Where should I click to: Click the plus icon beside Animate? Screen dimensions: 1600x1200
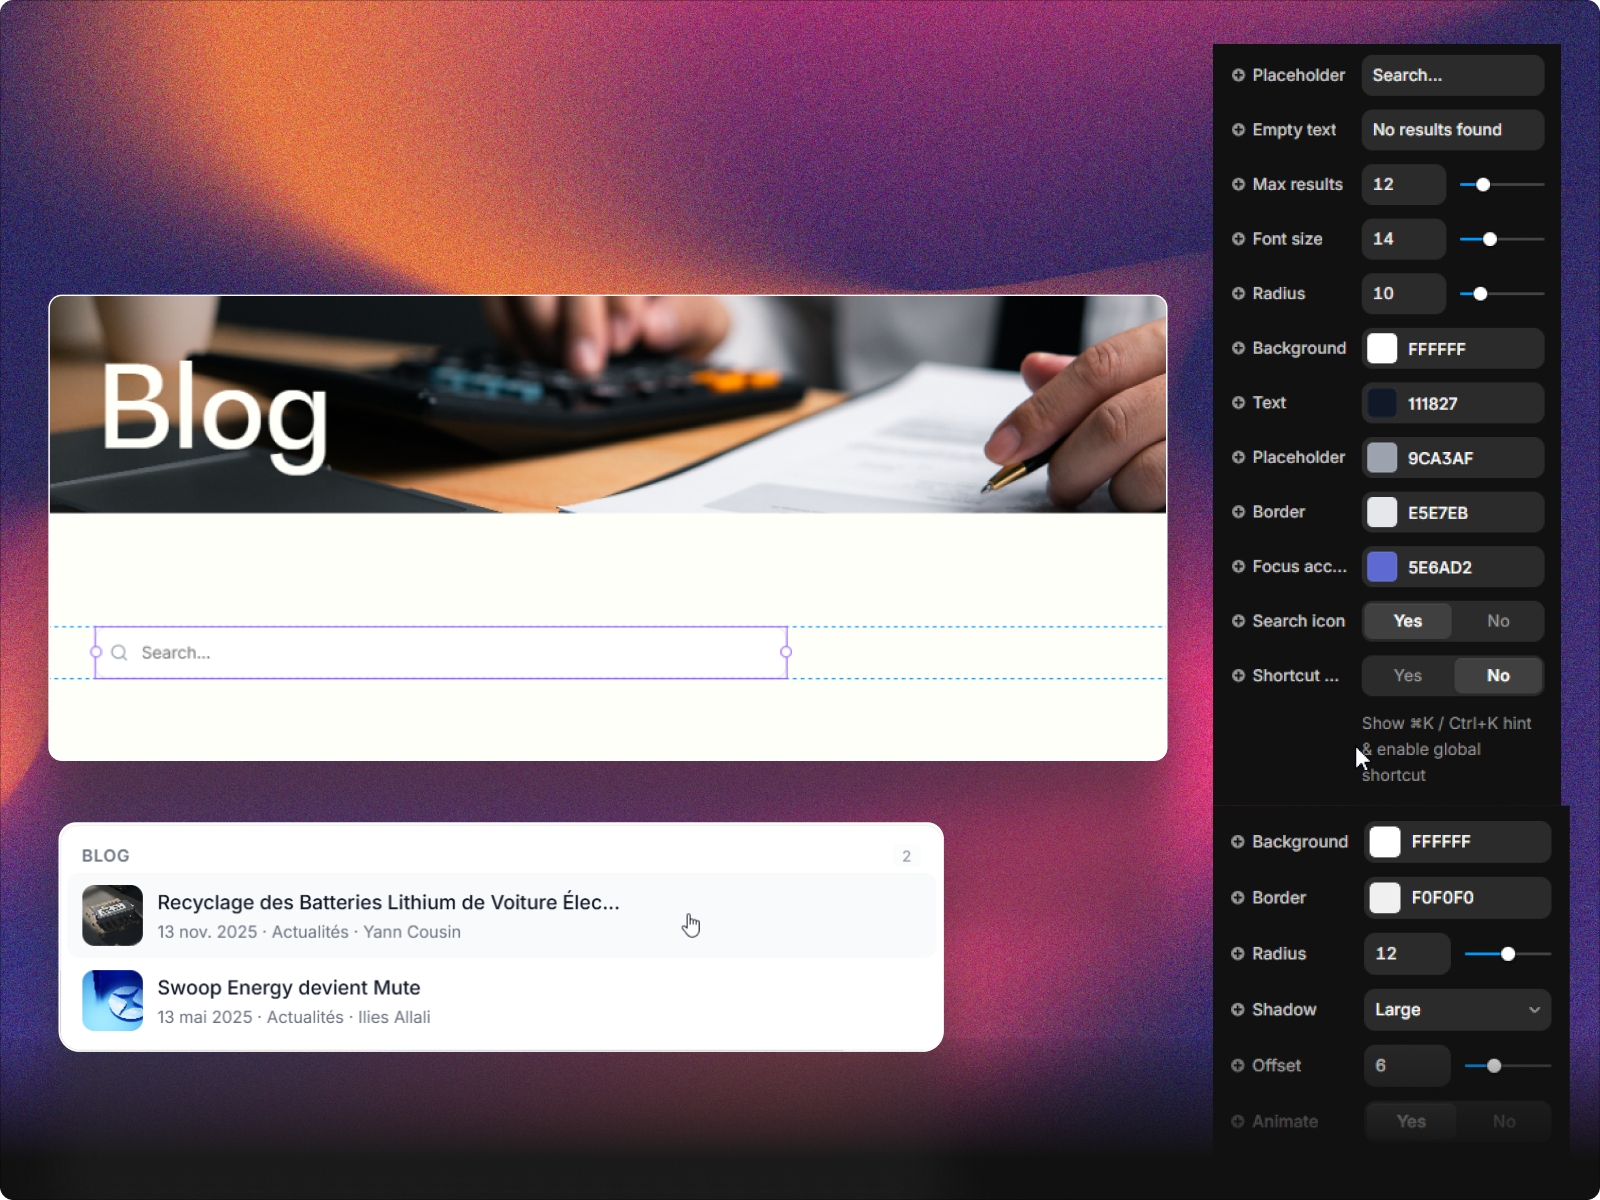pyautogui.click(x=1238, y=1121)
